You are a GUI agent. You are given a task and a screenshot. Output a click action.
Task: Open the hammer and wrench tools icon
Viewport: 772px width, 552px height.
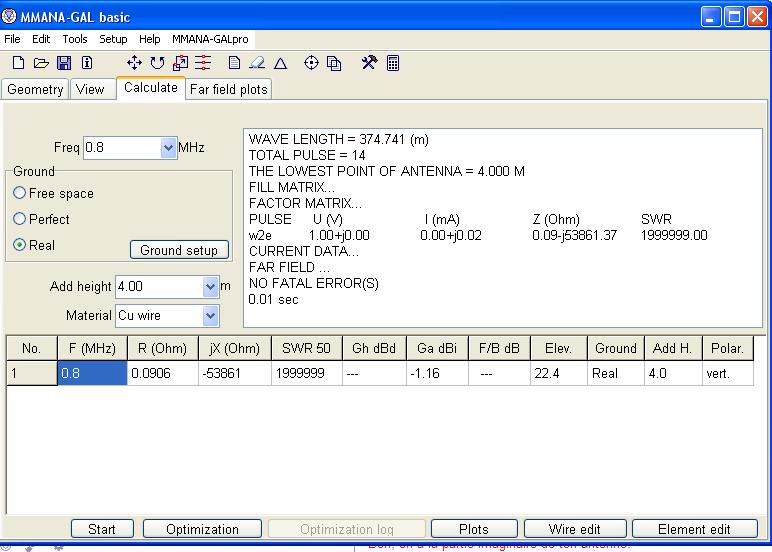pyautogui.click(x=369, y=63)
